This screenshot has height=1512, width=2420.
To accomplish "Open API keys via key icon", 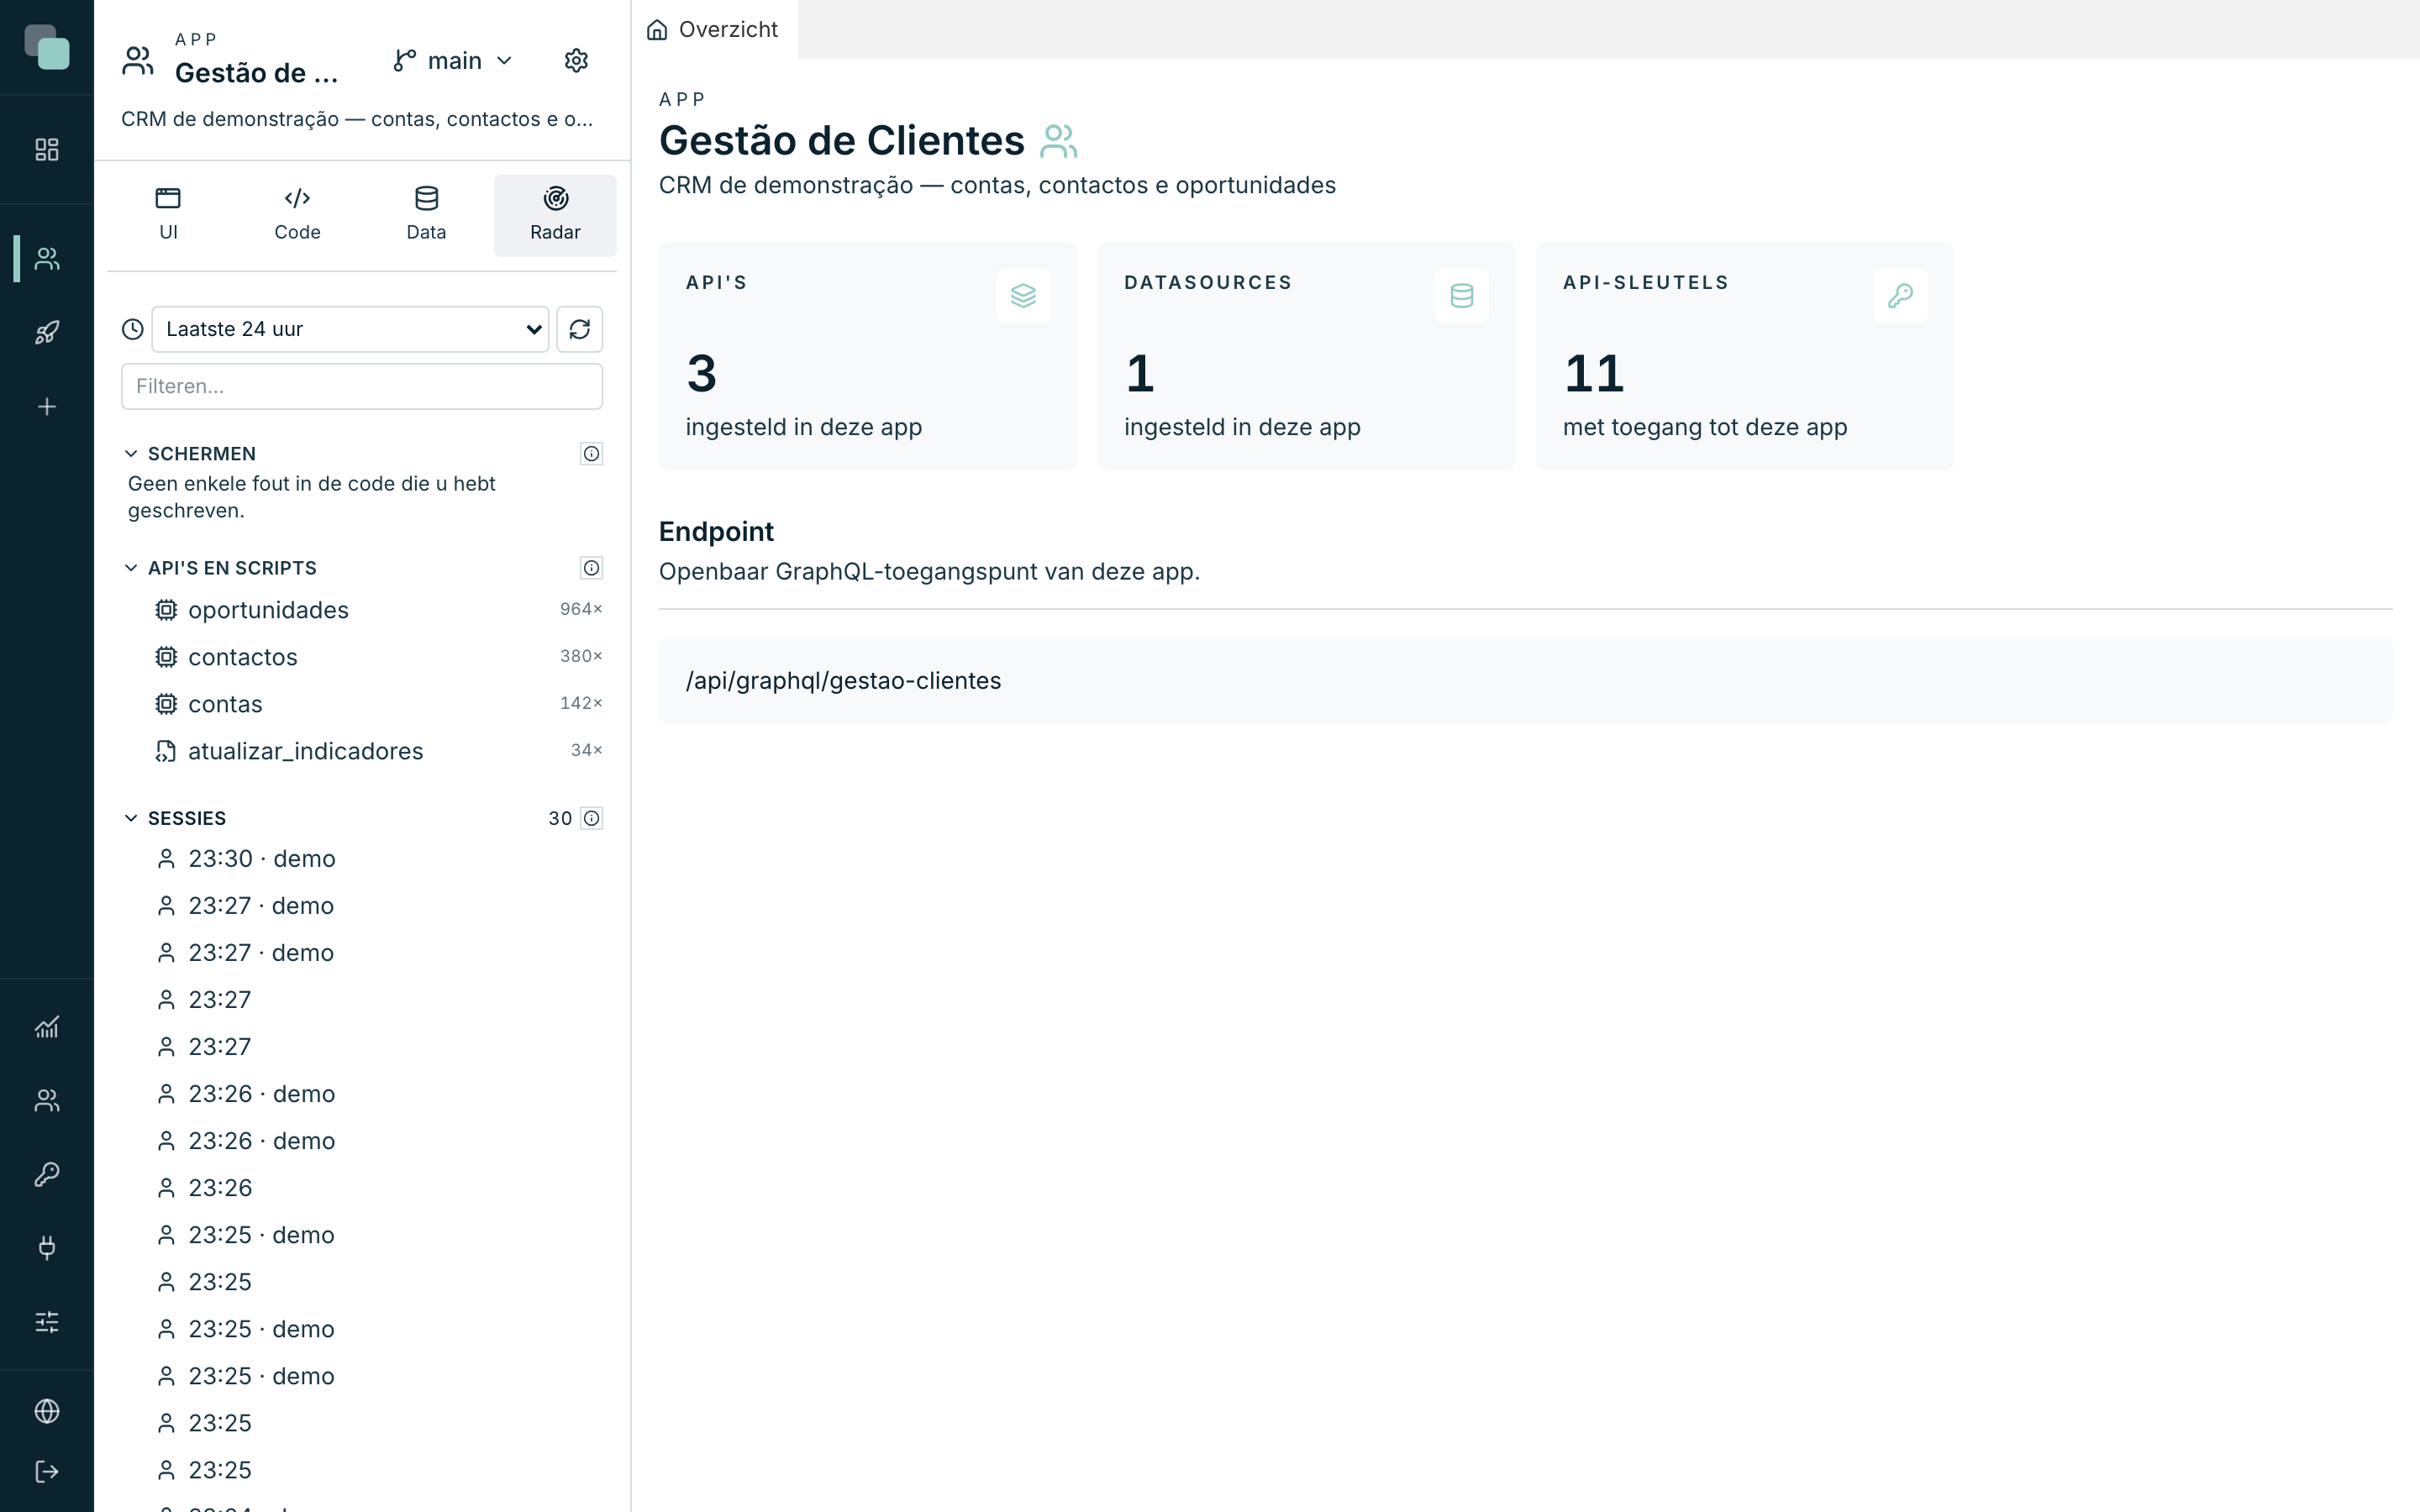I will 47,1174.
